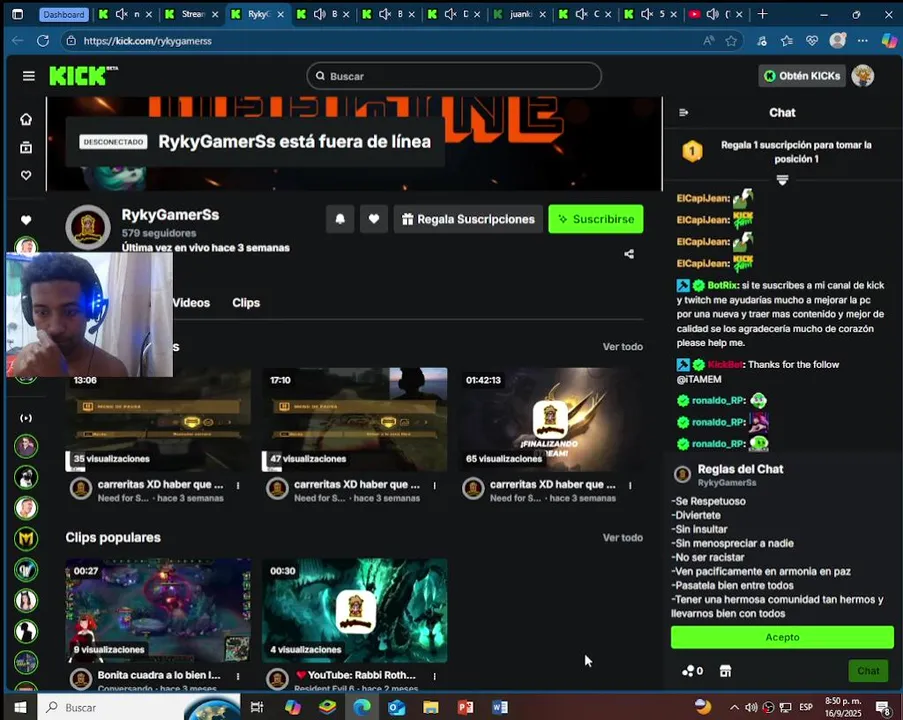The width and height of the screenshot is (903, 720).
Task: Expand the gift leaderboard chevron
Action: click(782, 180)
